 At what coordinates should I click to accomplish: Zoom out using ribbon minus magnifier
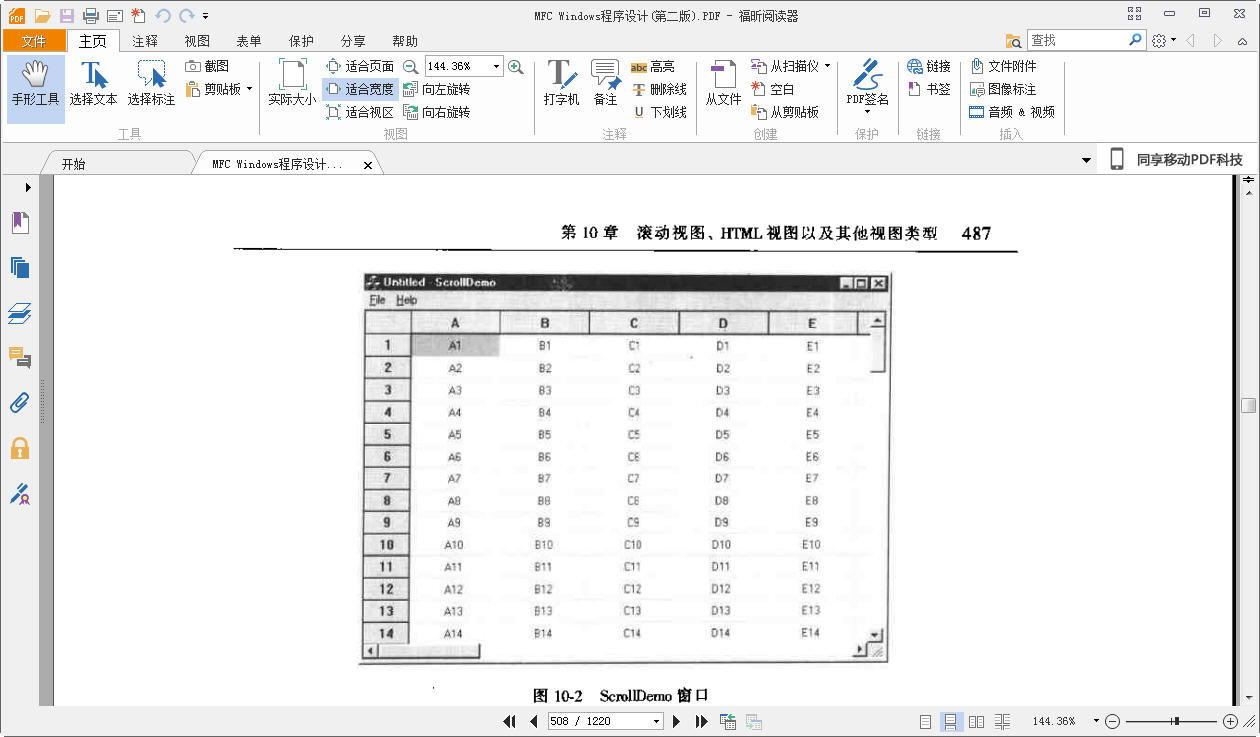(410, 66)
